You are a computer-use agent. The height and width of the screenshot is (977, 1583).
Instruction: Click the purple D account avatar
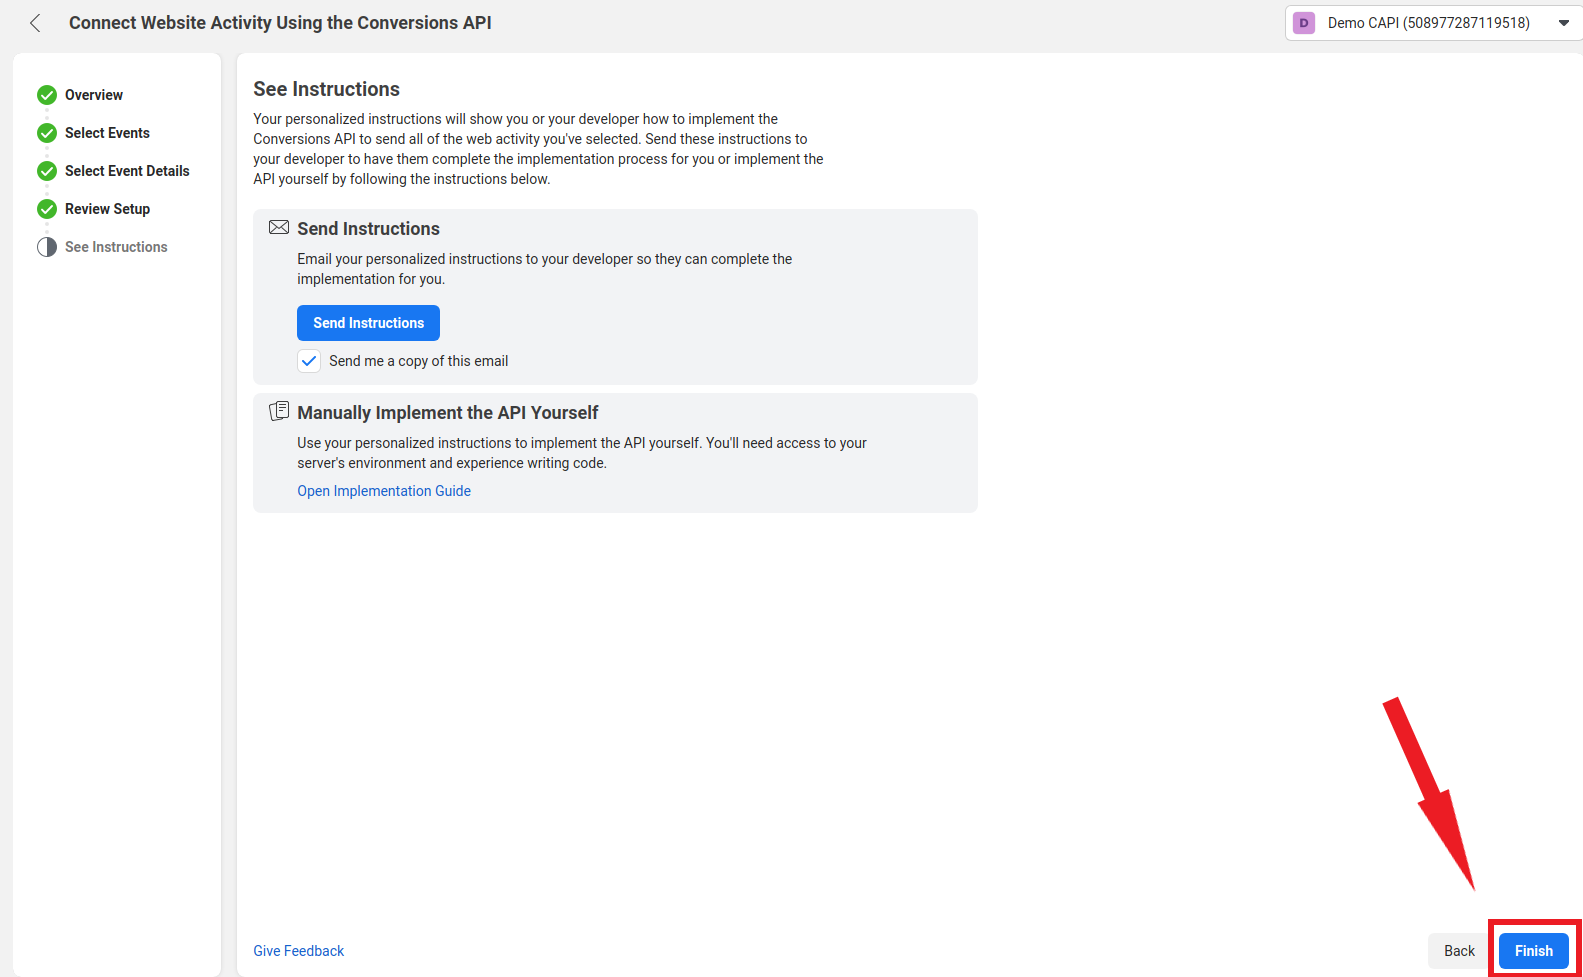(x=1304, y=23)
